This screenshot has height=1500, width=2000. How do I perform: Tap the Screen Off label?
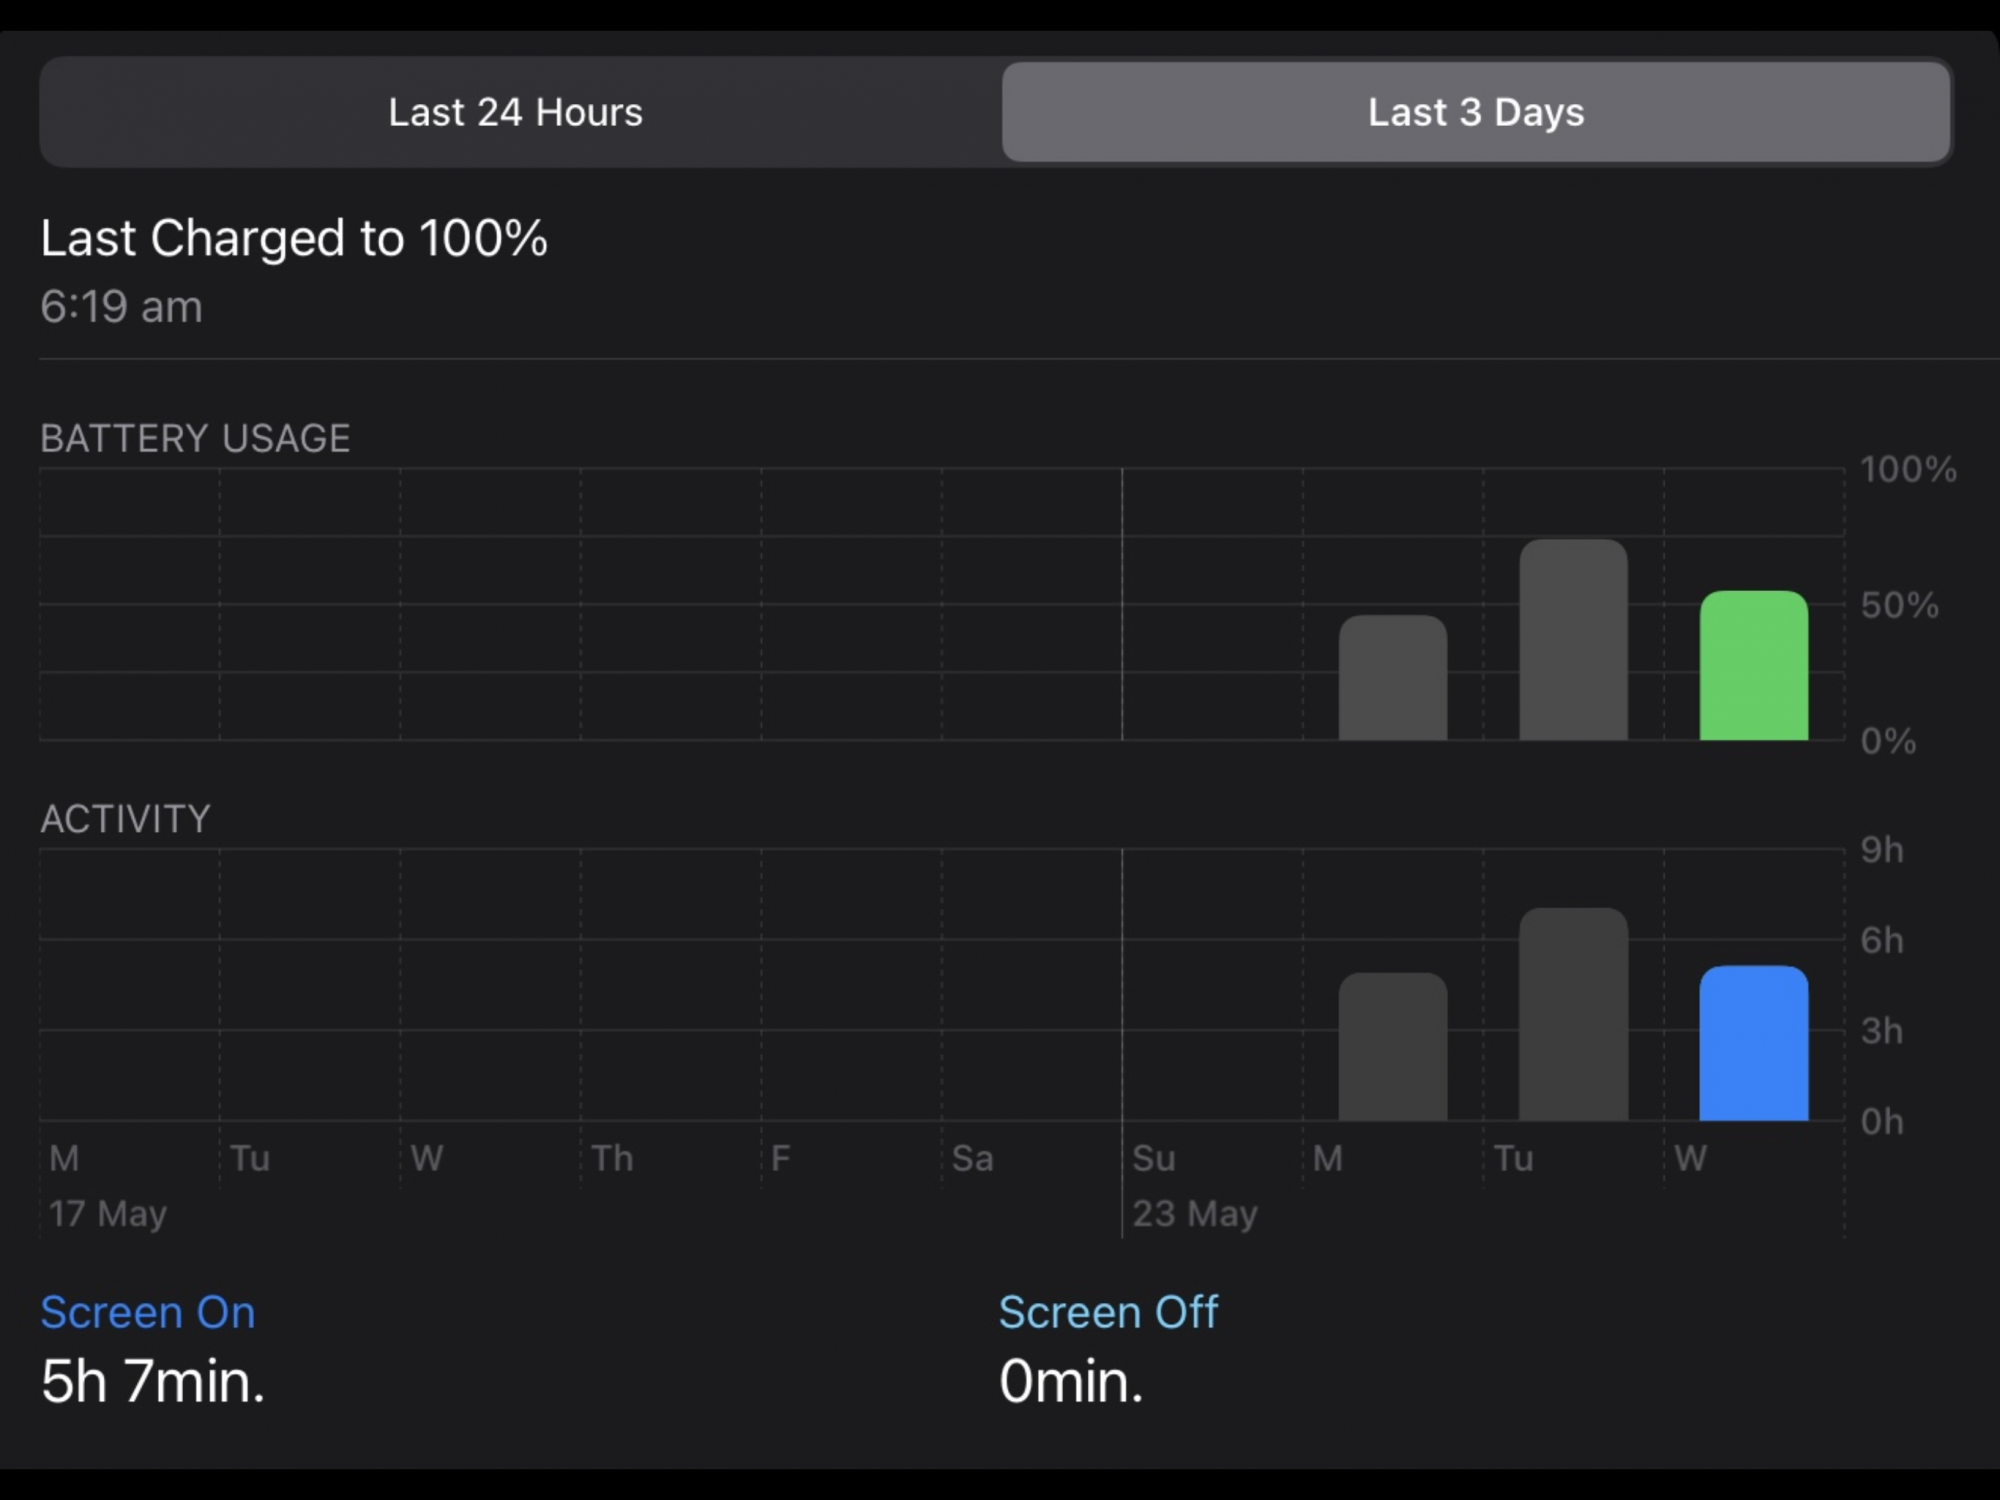pyautogui.click(x=1108, y=1312)
